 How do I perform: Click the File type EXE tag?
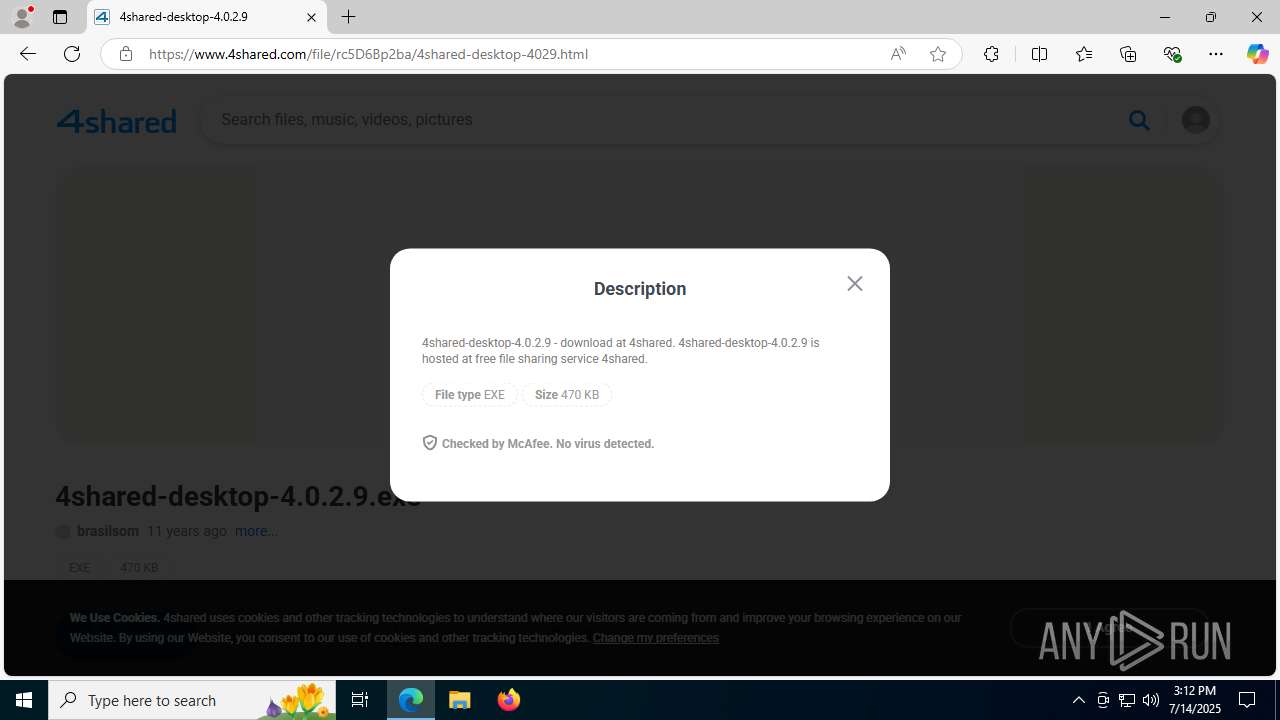(x=469, y=395)
